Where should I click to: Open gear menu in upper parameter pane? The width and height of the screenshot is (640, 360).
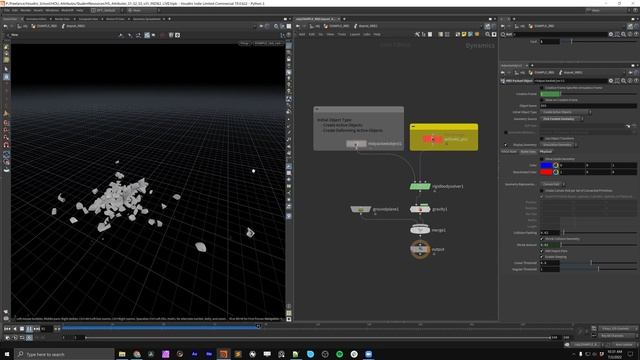[x=611, y=35]
